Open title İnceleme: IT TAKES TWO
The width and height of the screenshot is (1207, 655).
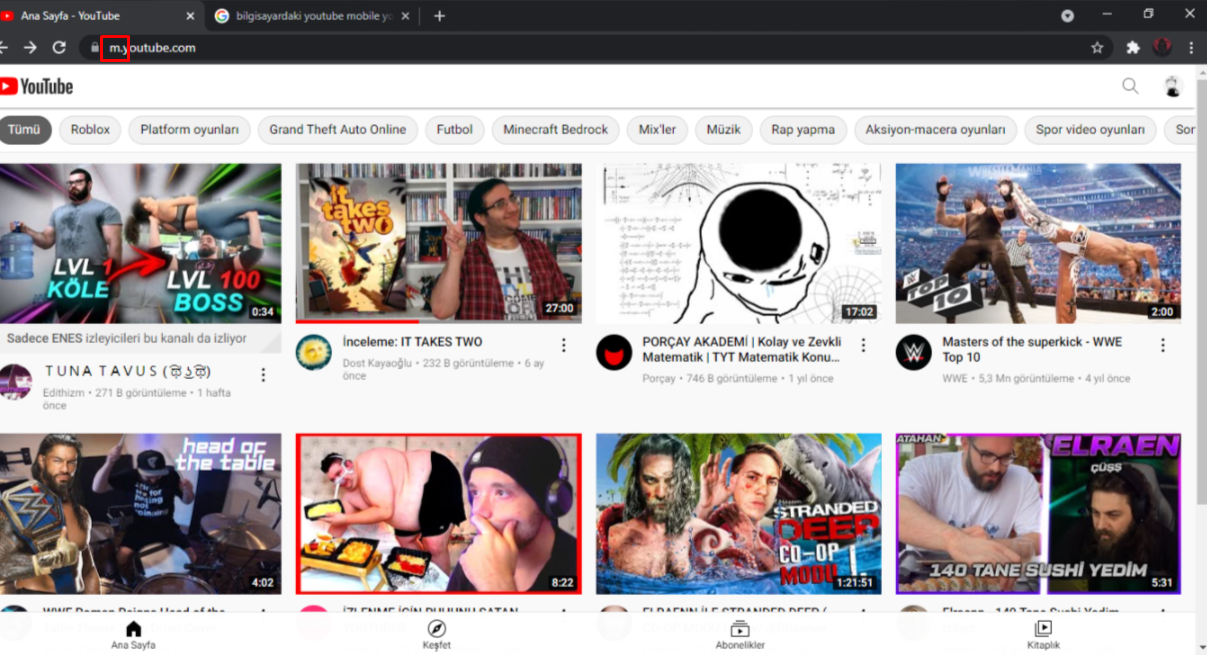(412, 342)
